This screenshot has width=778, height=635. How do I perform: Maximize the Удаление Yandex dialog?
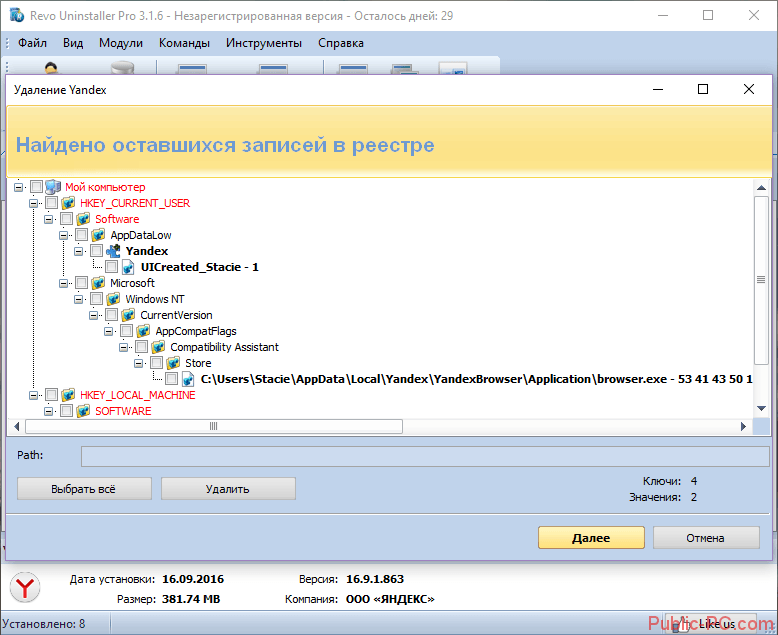click(703, 89)
